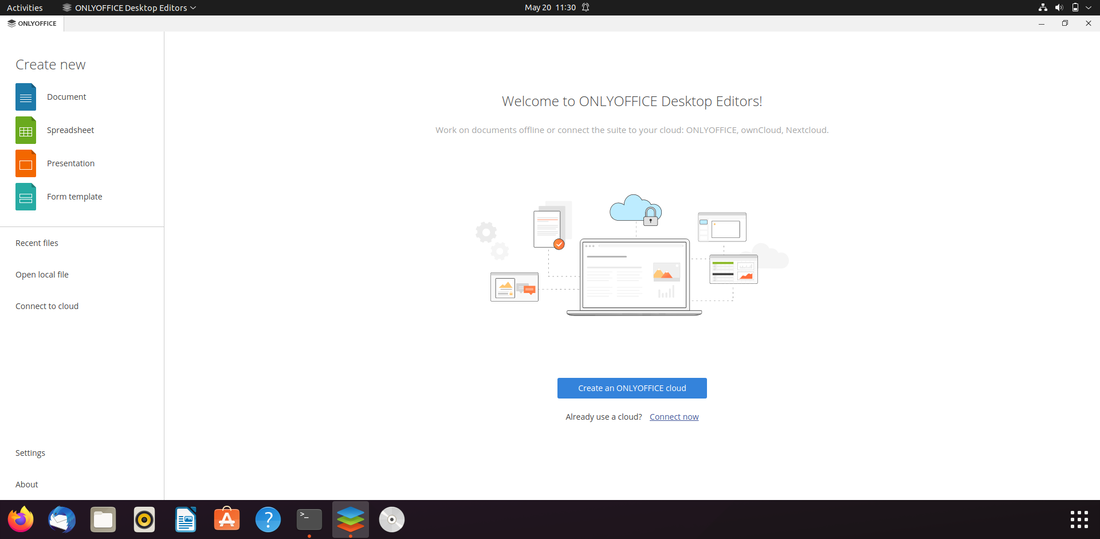1100x539 pixels.
Task: Minimize the ONLYOFFICE window
Action: coord(1042,23)
